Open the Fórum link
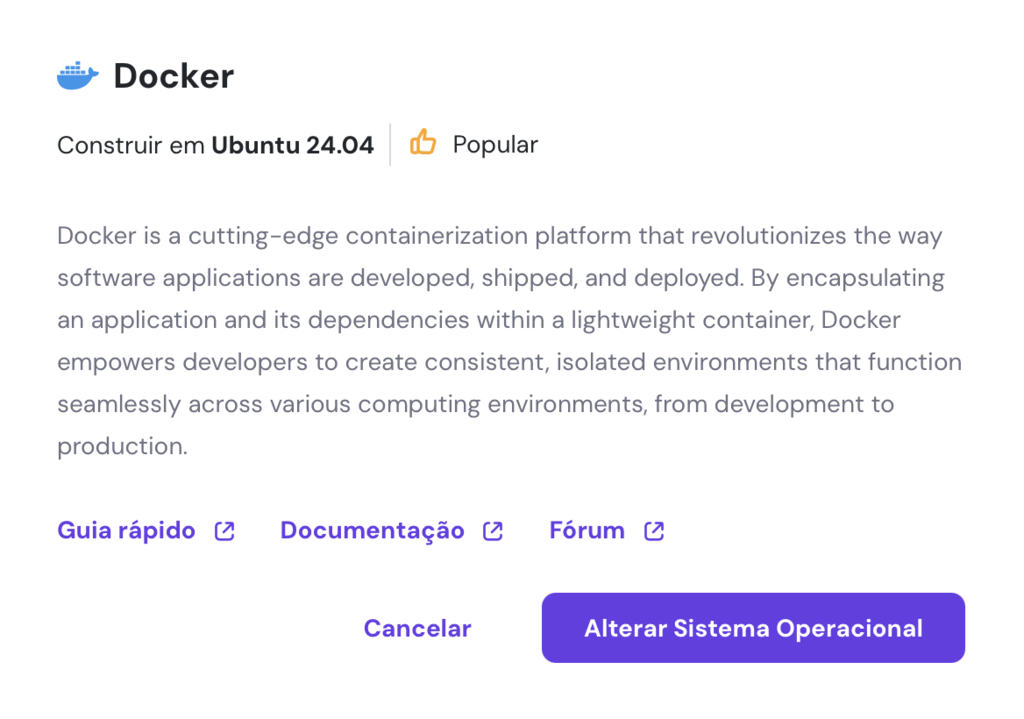The height and width of the screenshot is (719, 1024). [586, 530]
